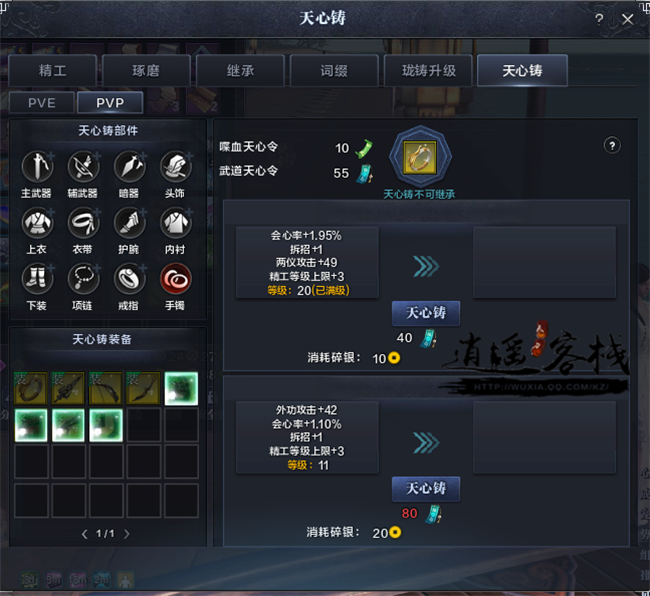
Task: Switch to the PVE mode toggle
Action: click(x=42, y=102)
